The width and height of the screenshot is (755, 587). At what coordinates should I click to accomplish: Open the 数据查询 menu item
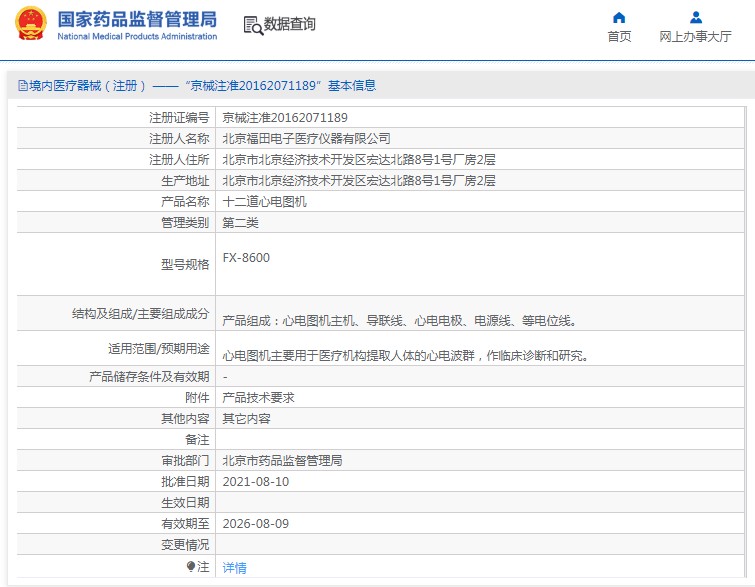pyautogui.click(x=289, y=24)
